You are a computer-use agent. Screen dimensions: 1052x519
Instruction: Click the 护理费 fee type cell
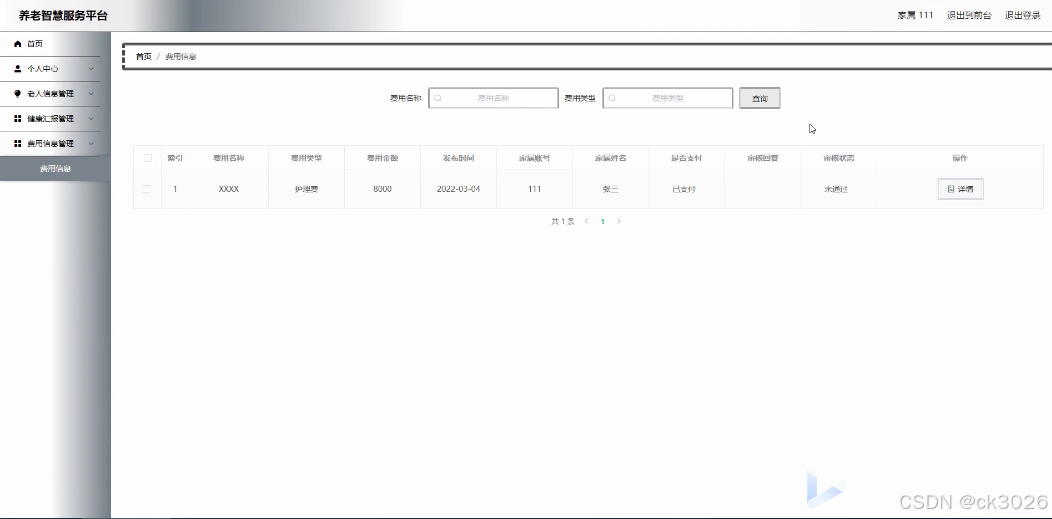[x=306, y=189]
